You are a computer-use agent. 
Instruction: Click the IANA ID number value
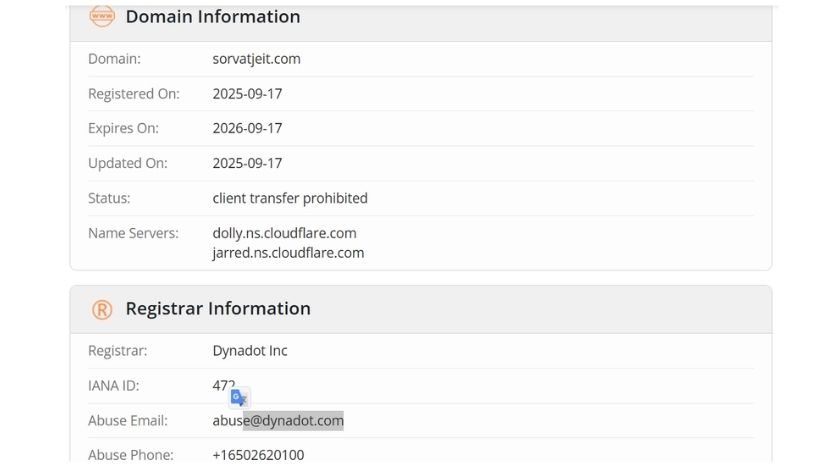coord(223,385)
